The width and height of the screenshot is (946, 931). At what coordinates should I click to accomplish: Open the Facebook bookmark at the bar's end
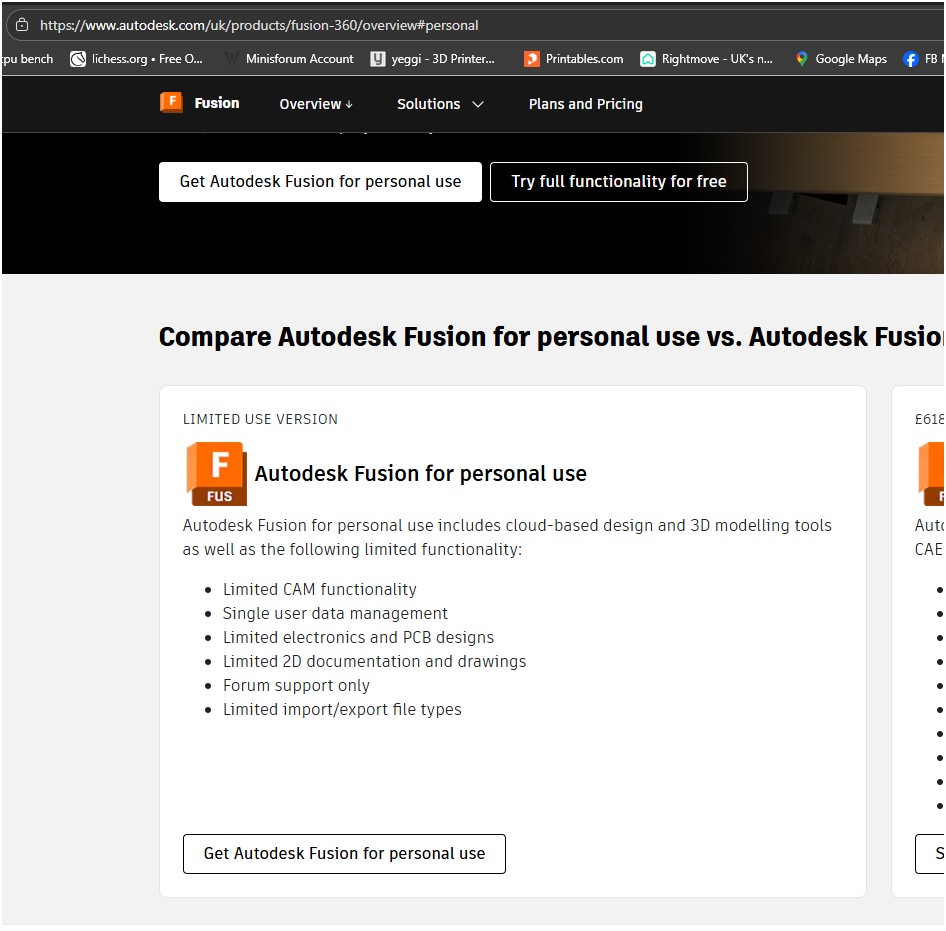[923, 59]
